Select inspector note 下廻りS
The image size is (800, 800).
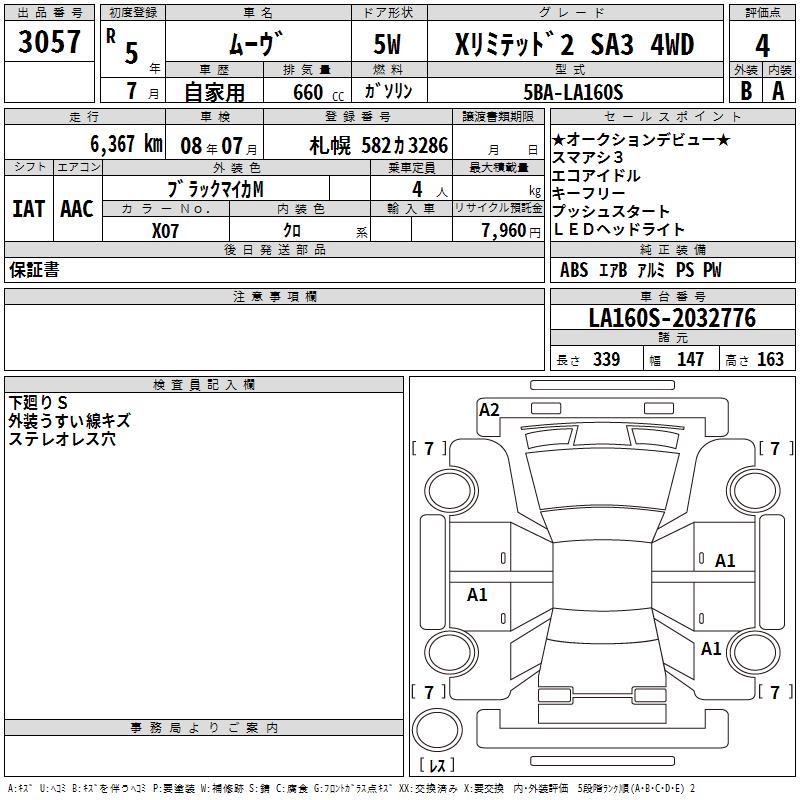(x=38, y=403)
